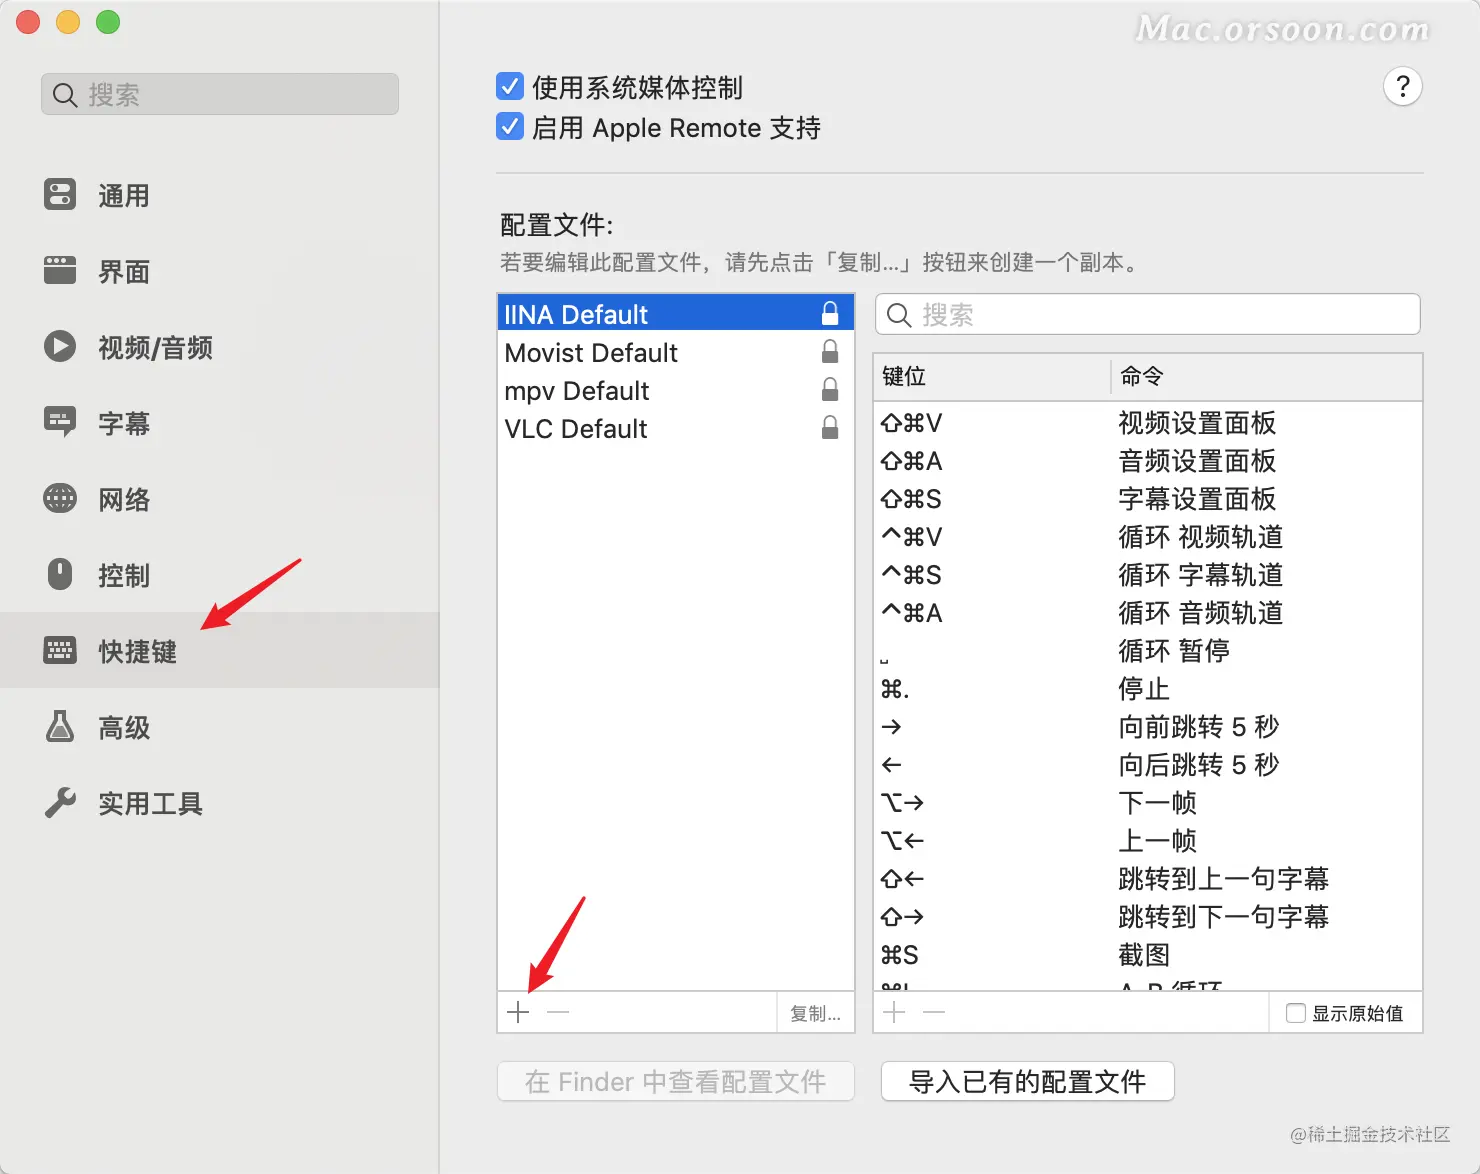1480x1174 pixels.
Task: Select the 停止 command row
Action: (x=1148, y=689)
